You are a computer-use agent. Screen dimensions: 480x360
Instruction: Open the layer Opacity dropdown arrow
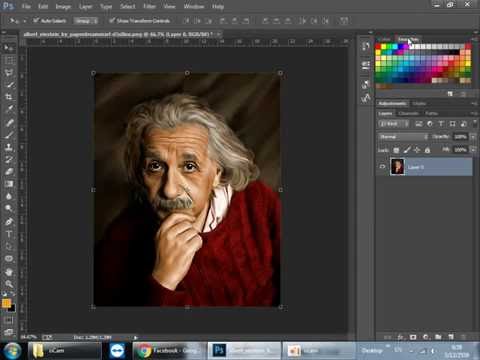pos(473,137)
